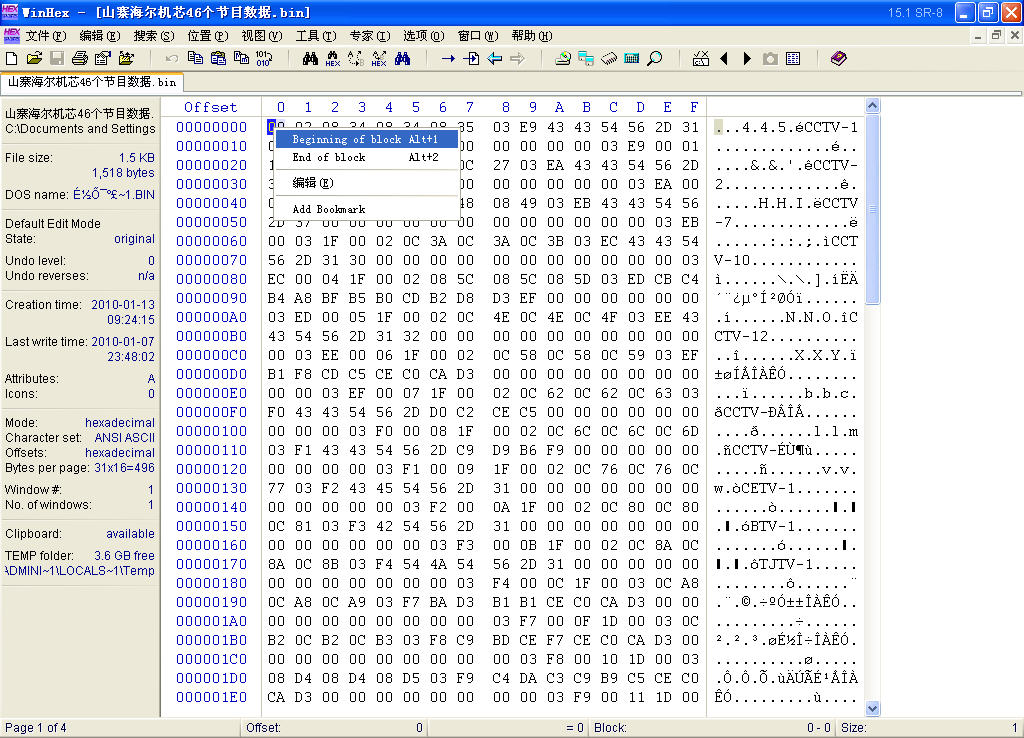The image size is (1024, 738).
Task: Switch to the 山寨海尔机芯46个节目数据.bin tab
Action: pos(91,82)
